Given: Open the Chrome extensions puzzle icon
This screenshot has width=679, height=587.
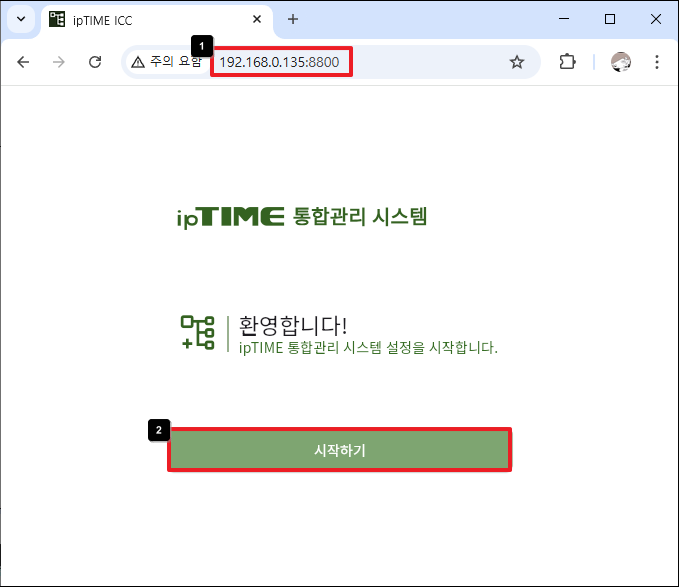Looking at the screenshot, I should [x=567, y=62].
